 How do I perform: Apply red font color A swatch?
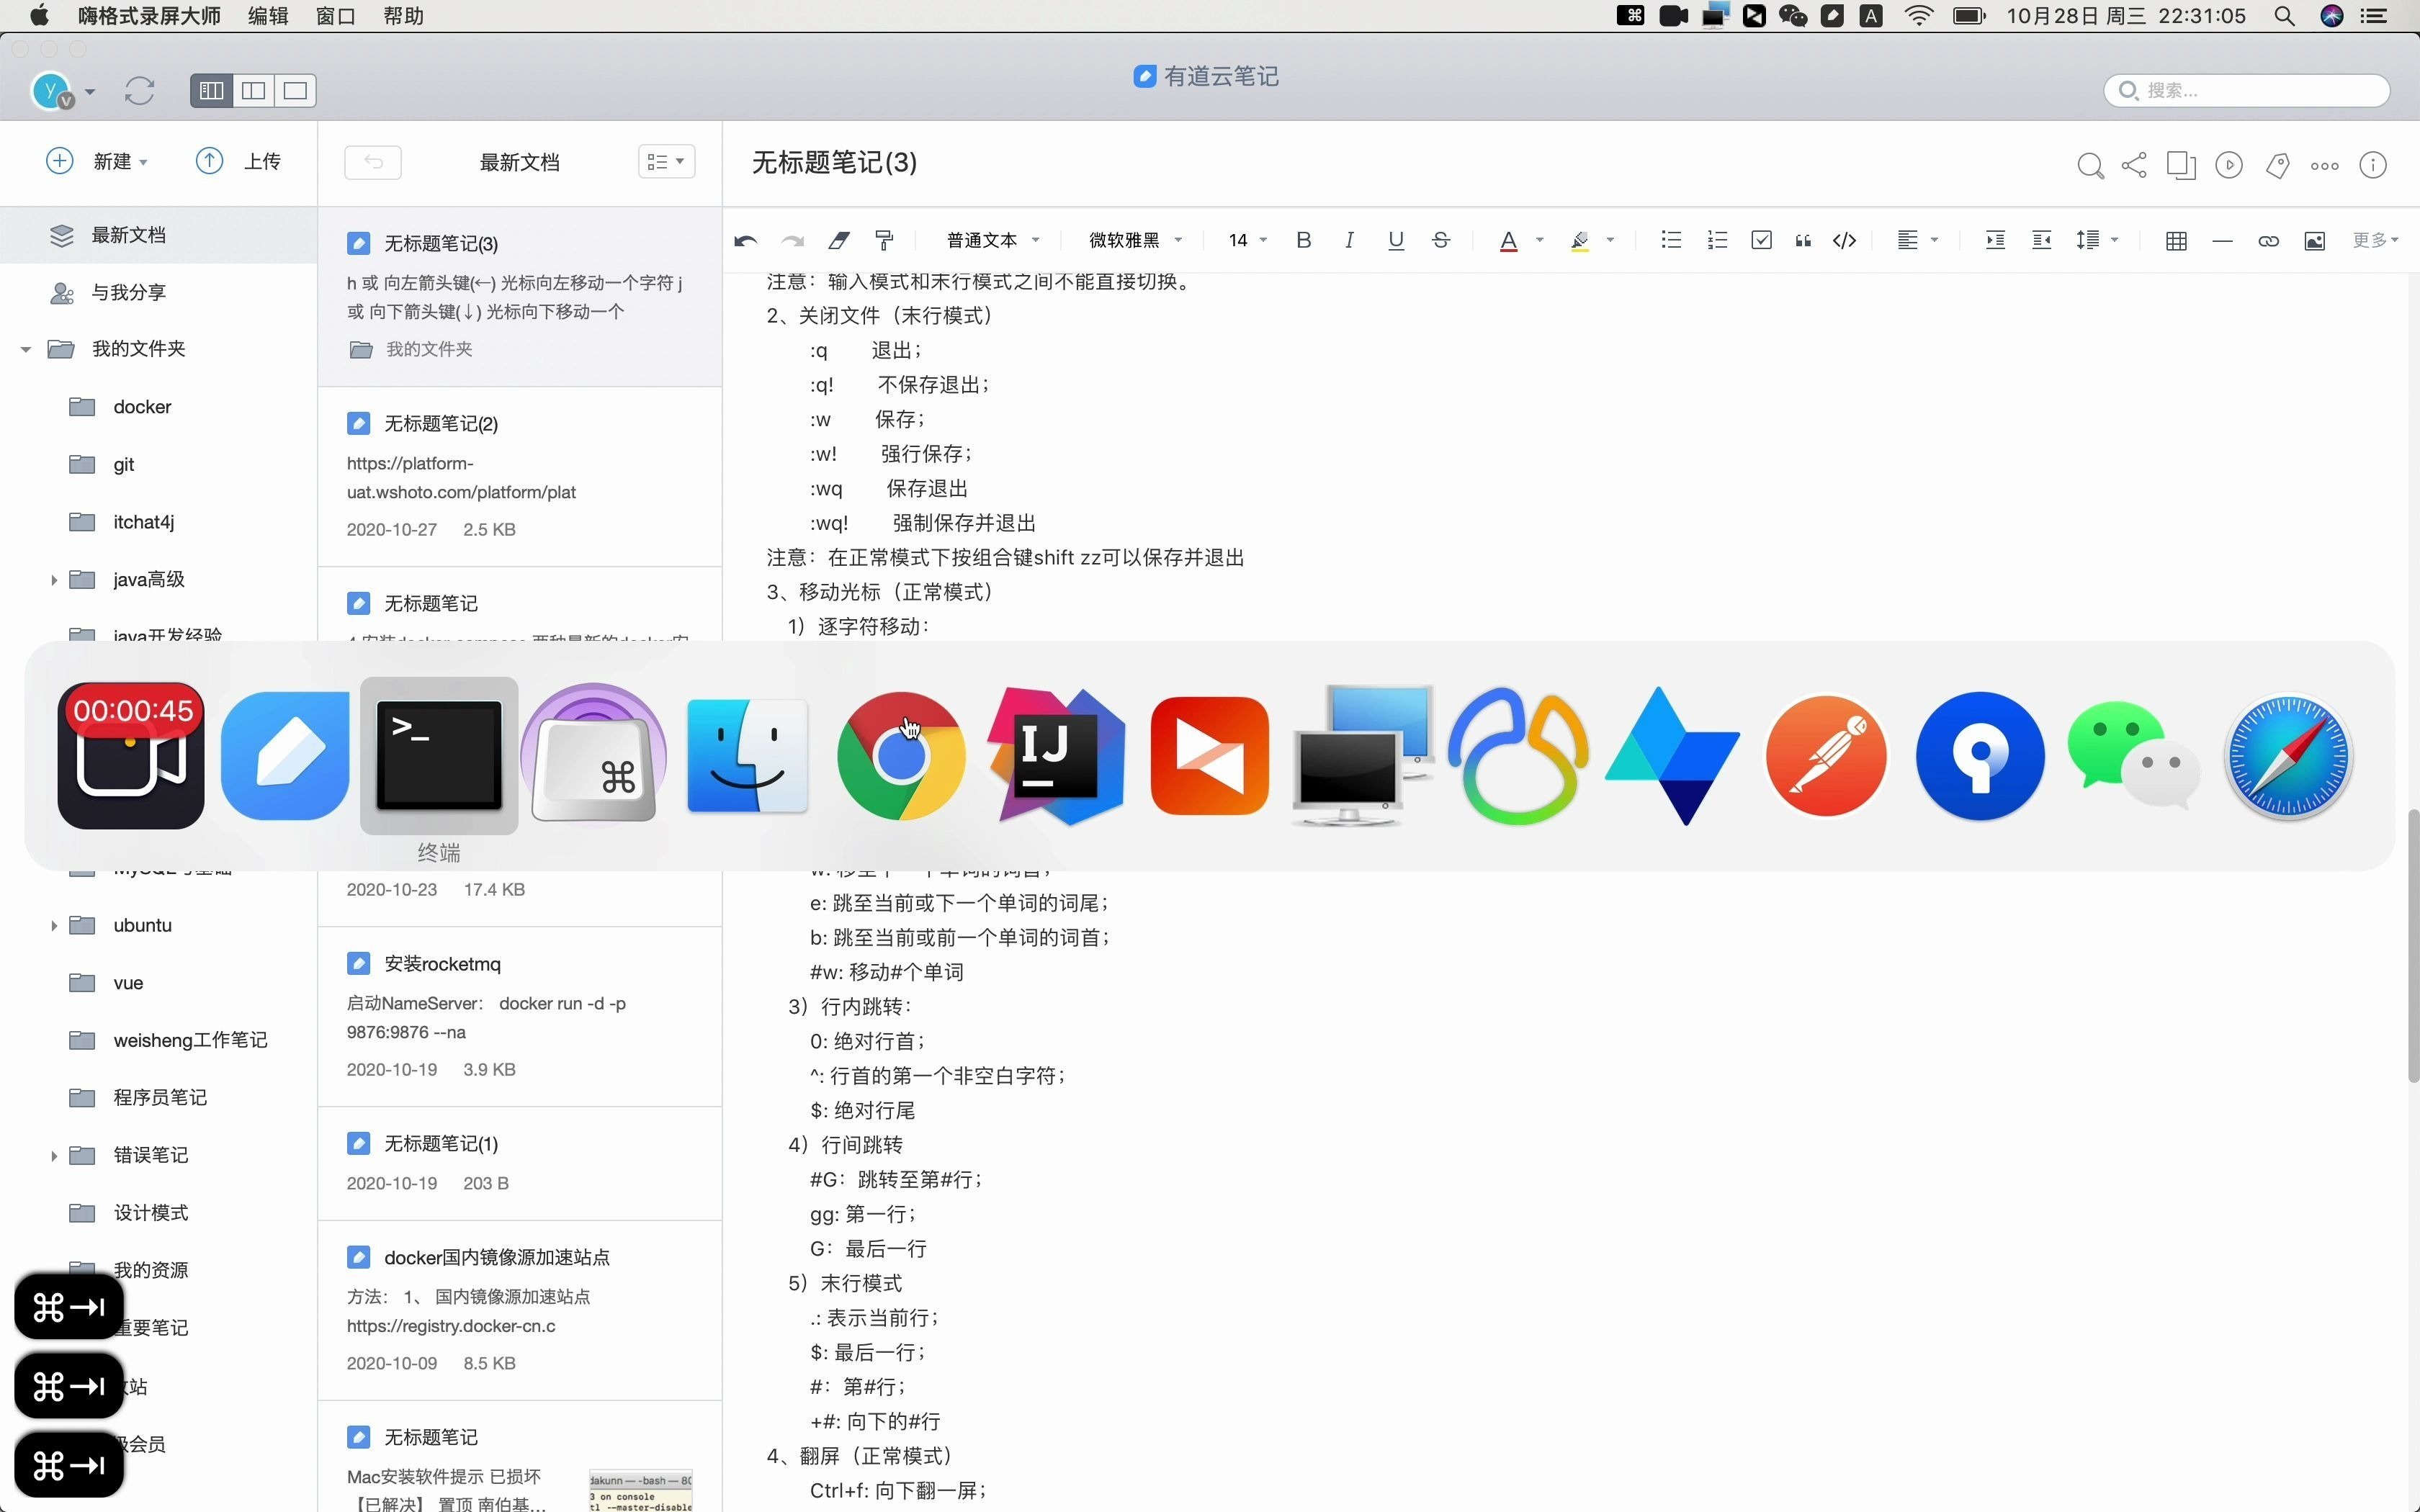(x=1509, y=241)
